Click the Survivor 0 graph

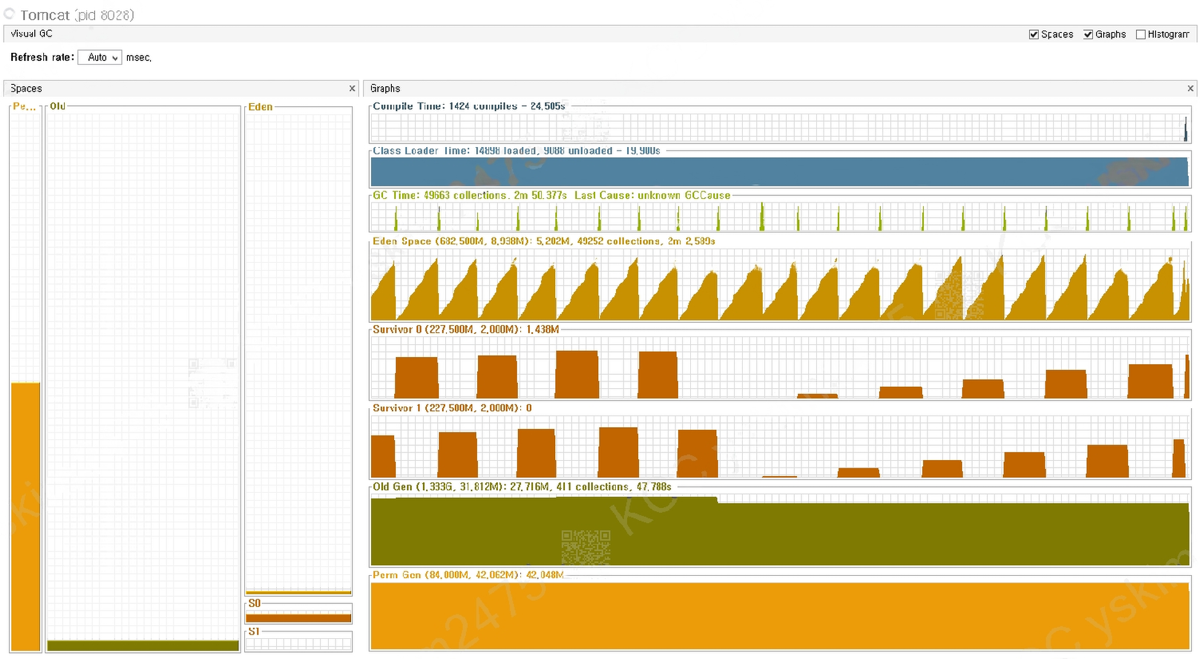pyautogui.click(x=780, y=365)
